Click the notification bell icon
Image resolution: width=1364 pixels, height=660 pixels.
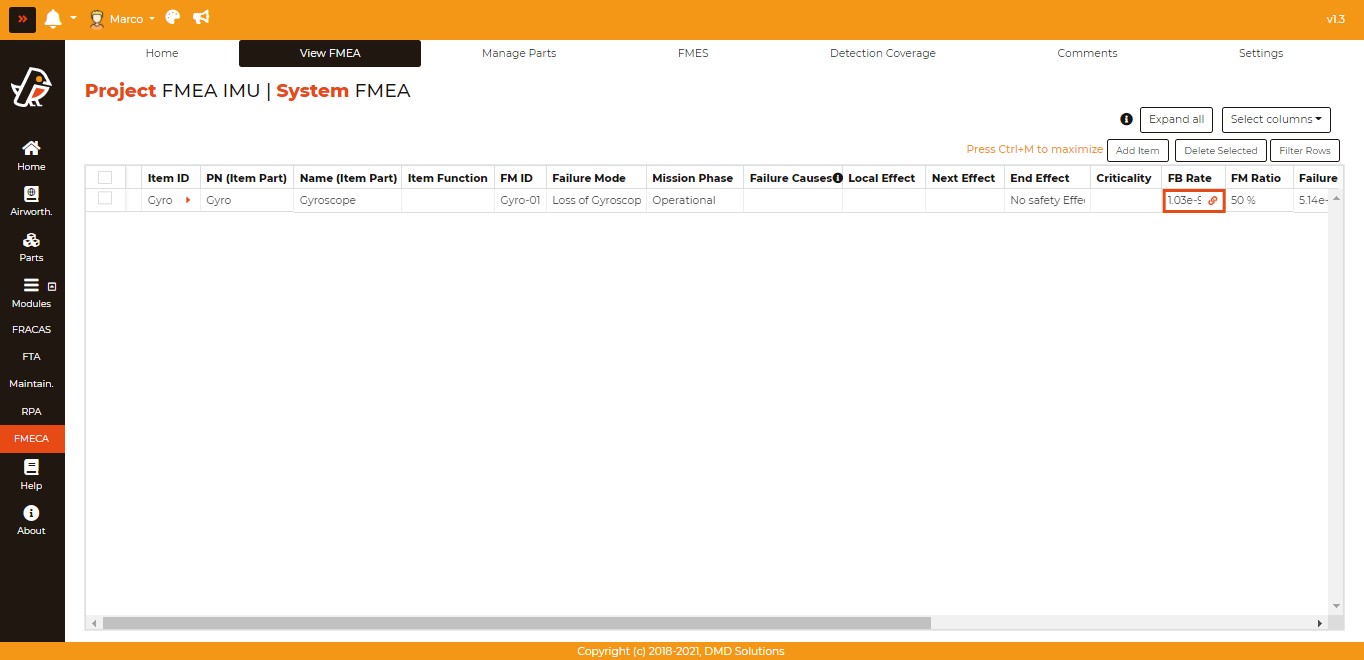pyautogui.click(x=53, y=18)
